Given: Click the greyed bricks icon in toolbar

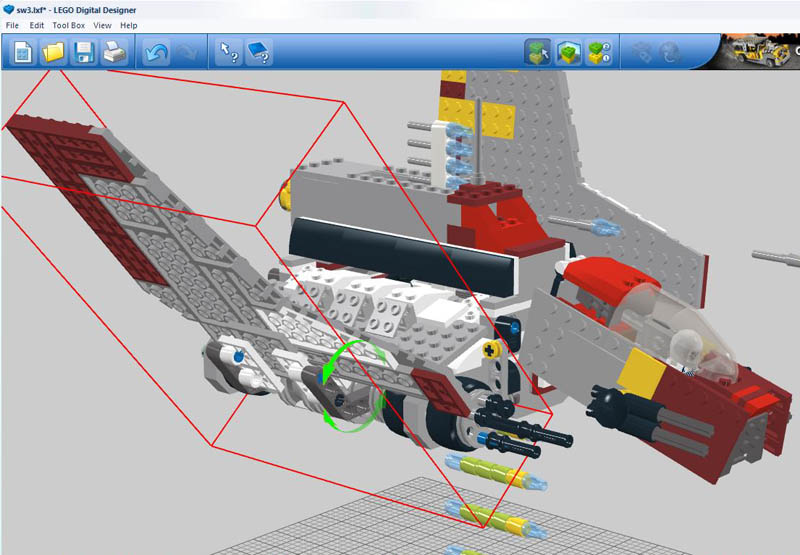Looking at the screenshot, I should (641, 52).
